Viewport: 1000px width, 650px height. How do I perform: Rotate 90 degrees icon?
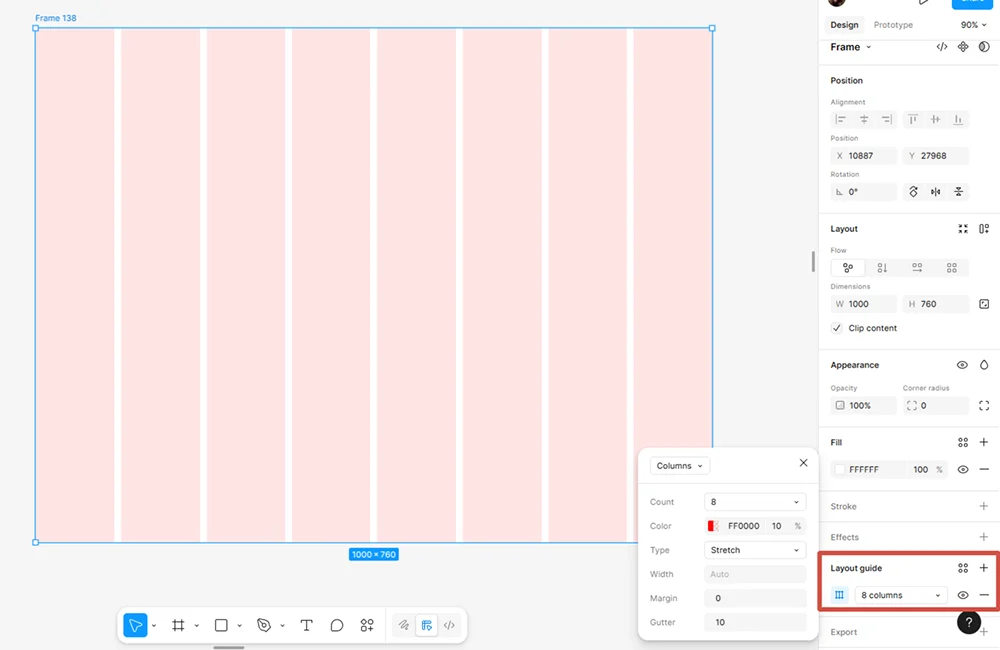[913, 191]
